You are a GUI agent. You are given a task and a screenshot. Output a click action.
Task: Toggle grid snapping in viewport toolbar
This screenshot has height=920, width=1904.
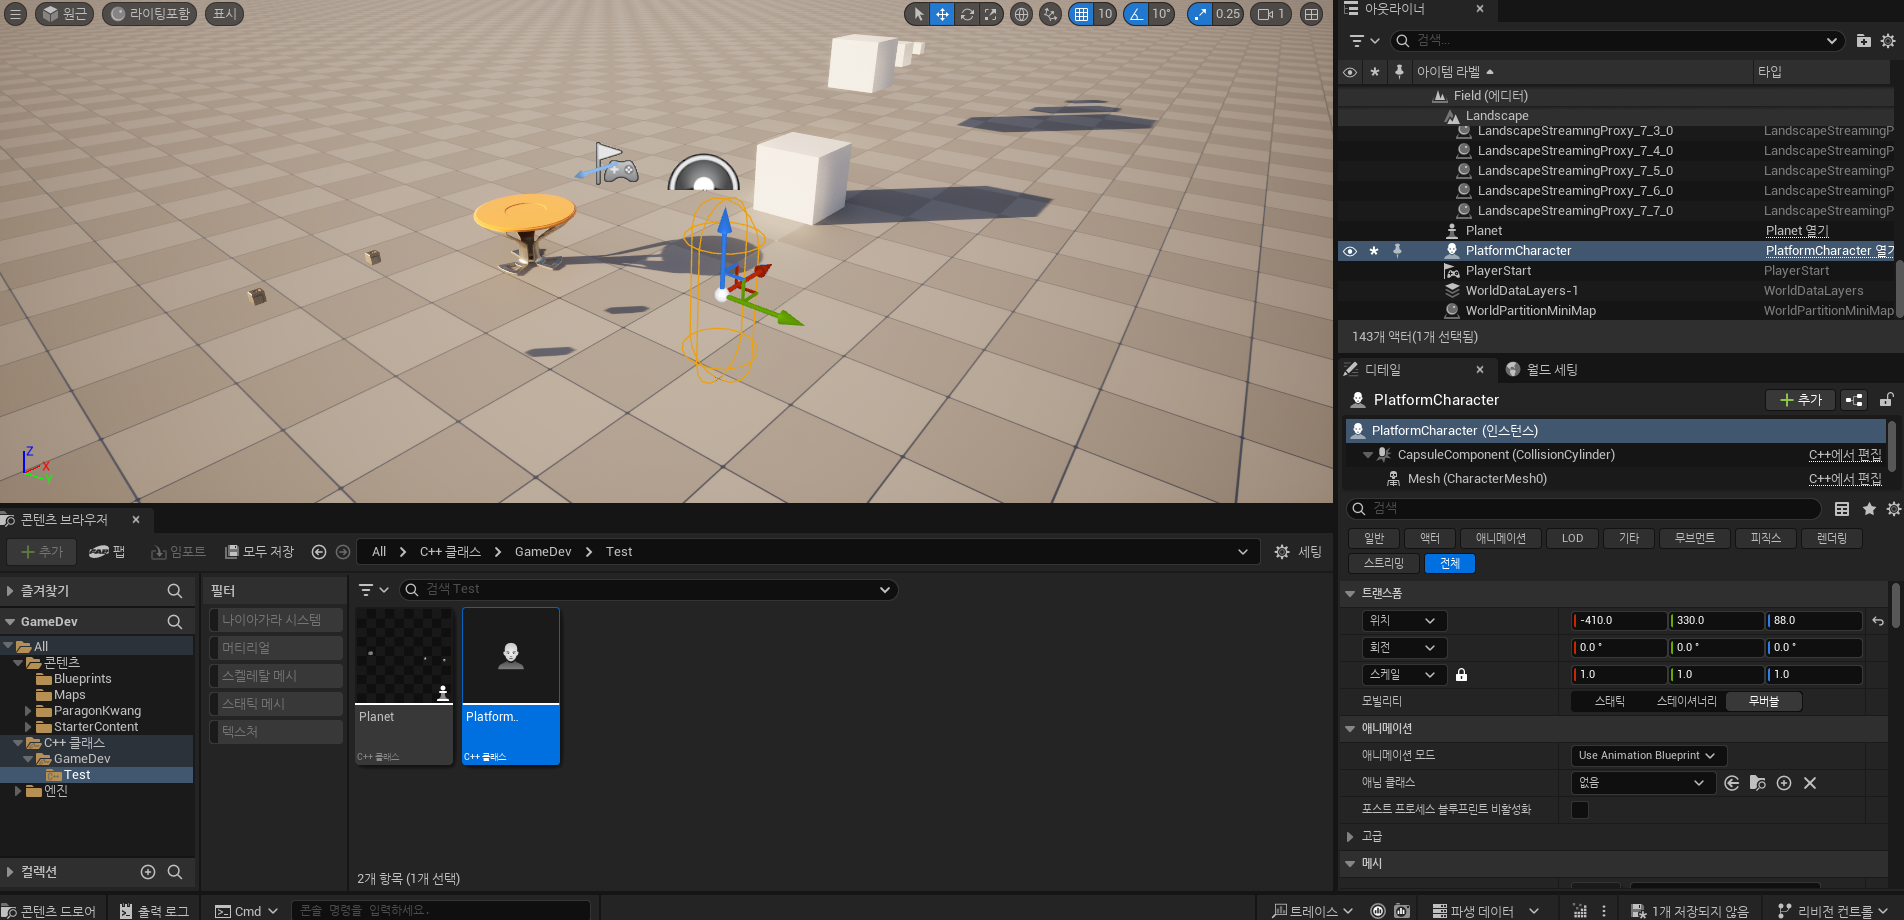pyautogui.click(x=1081, y=14)
